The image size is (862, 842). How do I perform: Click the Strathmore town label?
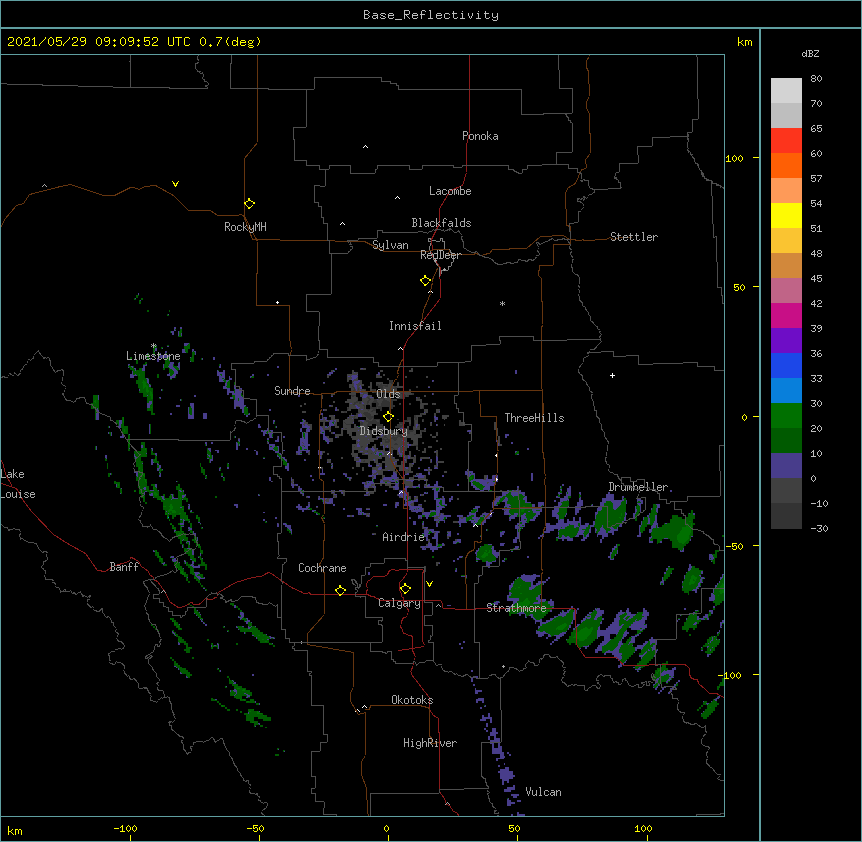[x=516, y=608]
